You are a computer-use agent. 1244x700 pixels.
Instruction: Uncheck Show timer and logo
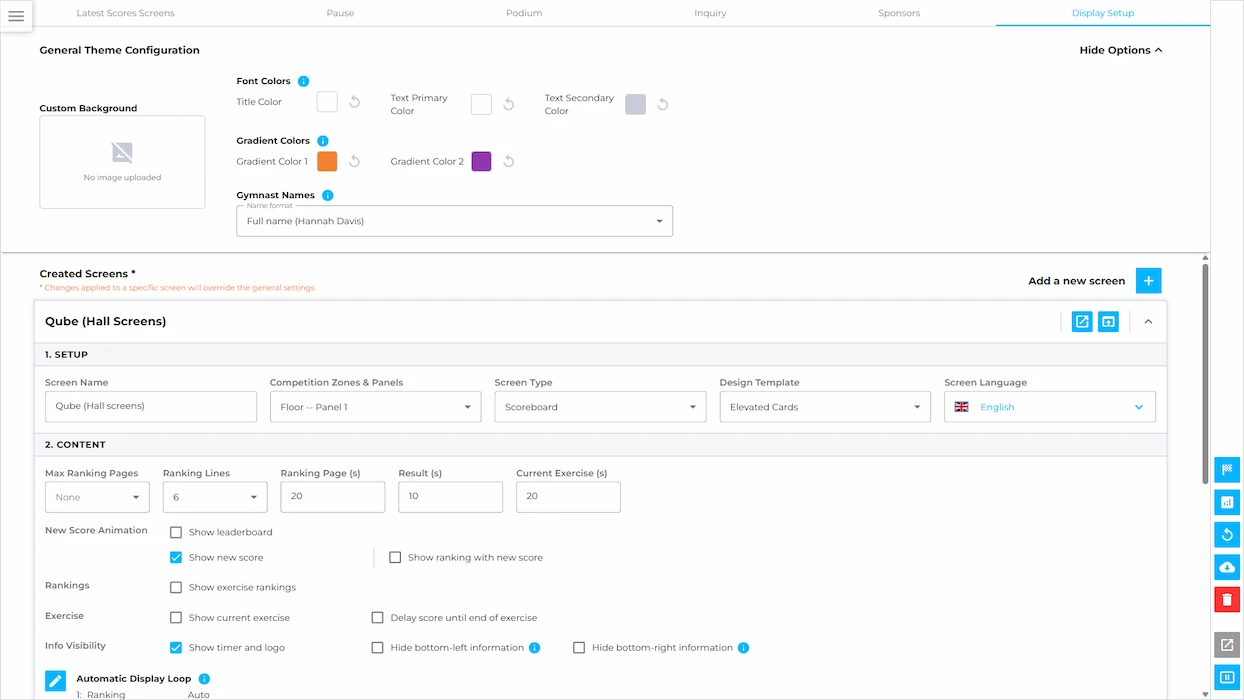coord(176,648)
